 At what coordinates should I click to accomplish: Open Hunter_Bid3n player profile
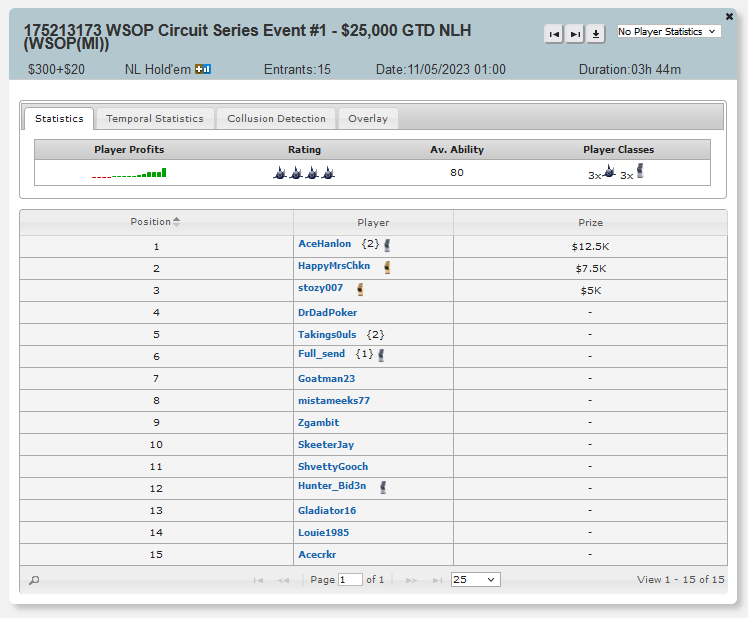click(332, 485)
